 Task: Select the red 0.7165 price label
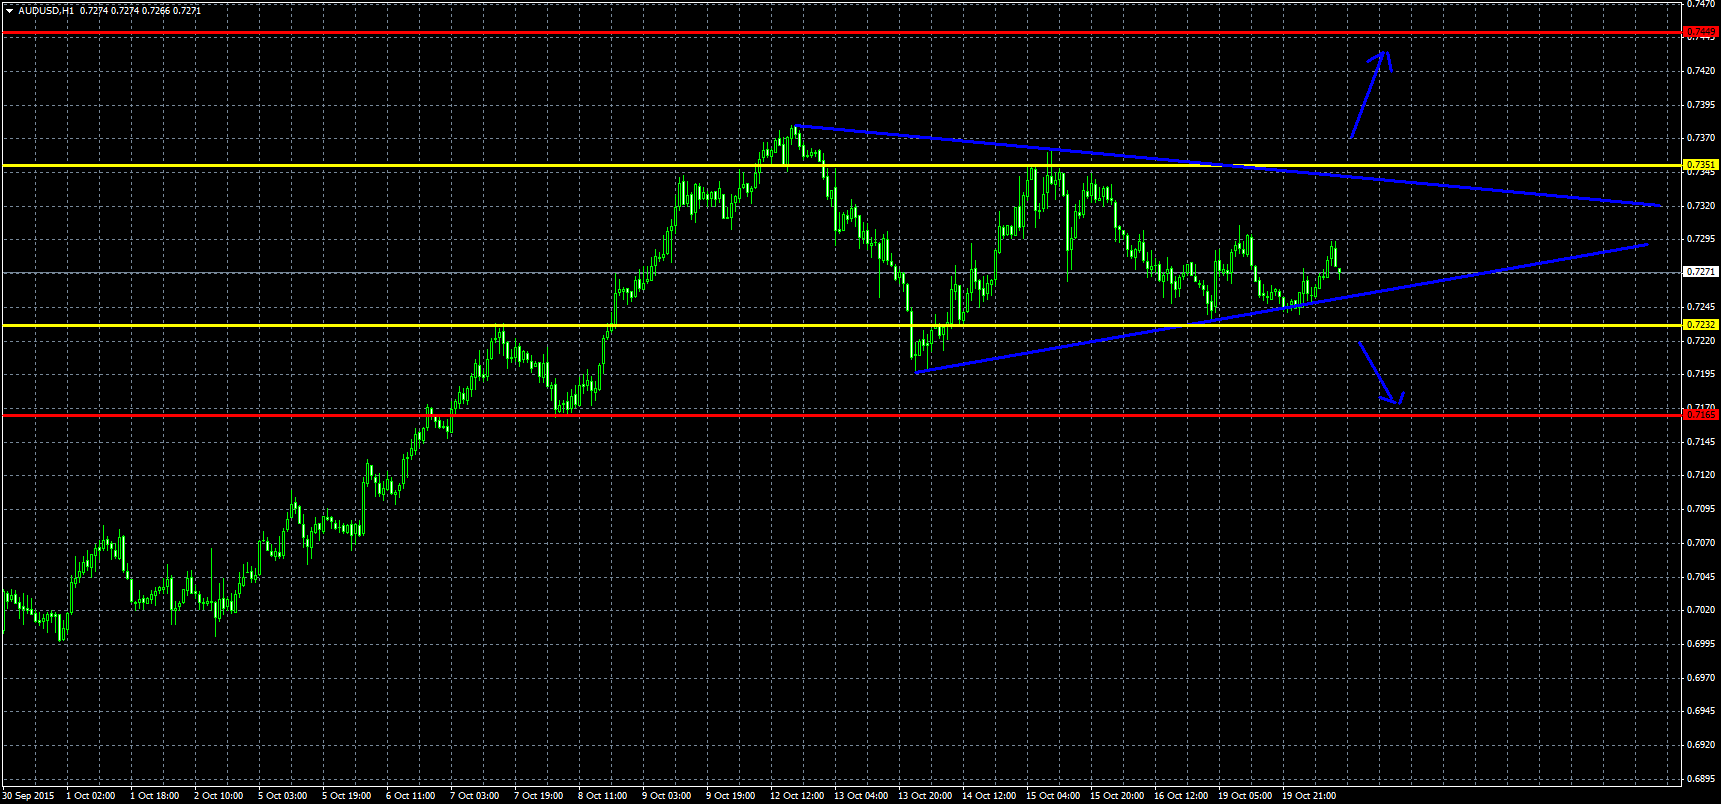pos(1701,414)
